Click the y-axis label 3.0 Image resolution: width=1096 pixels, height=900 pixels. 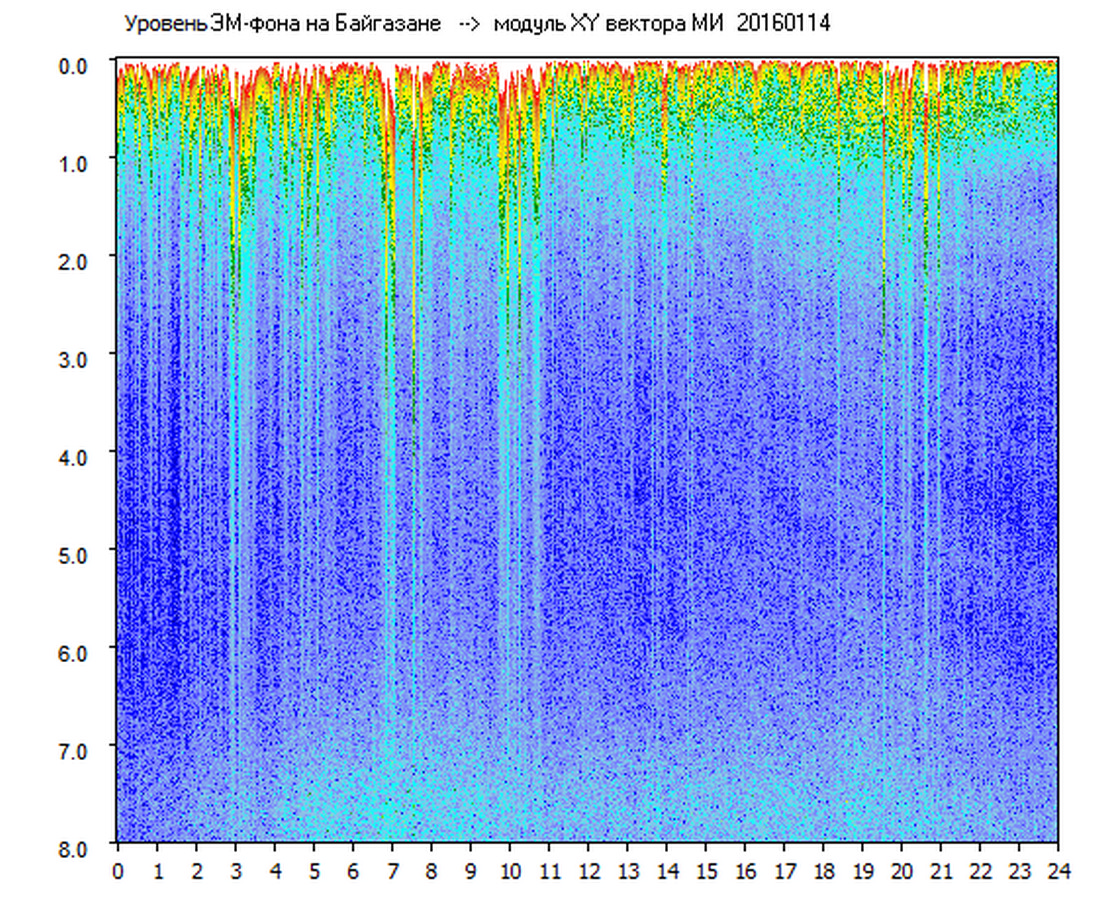tap(76, 358)
